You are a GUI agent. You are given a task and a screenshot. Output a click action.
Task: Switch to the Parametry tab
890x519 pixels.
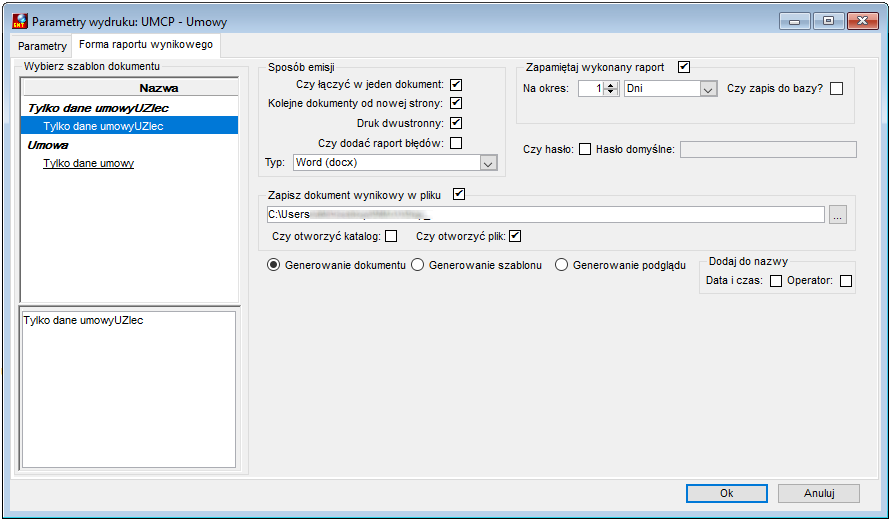[42, 46]
